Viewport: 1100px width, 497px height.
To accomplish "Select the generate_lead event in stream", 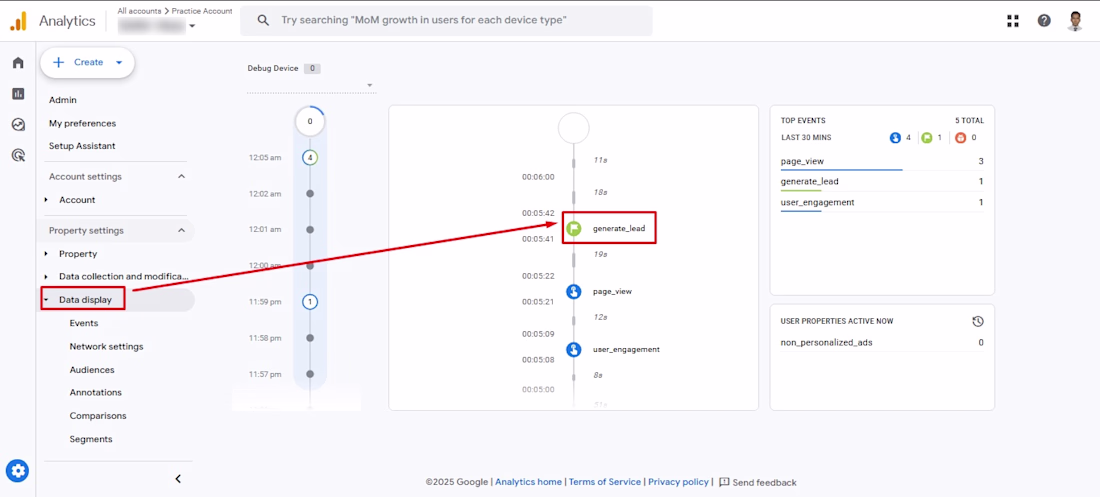I will pos(618,229).
